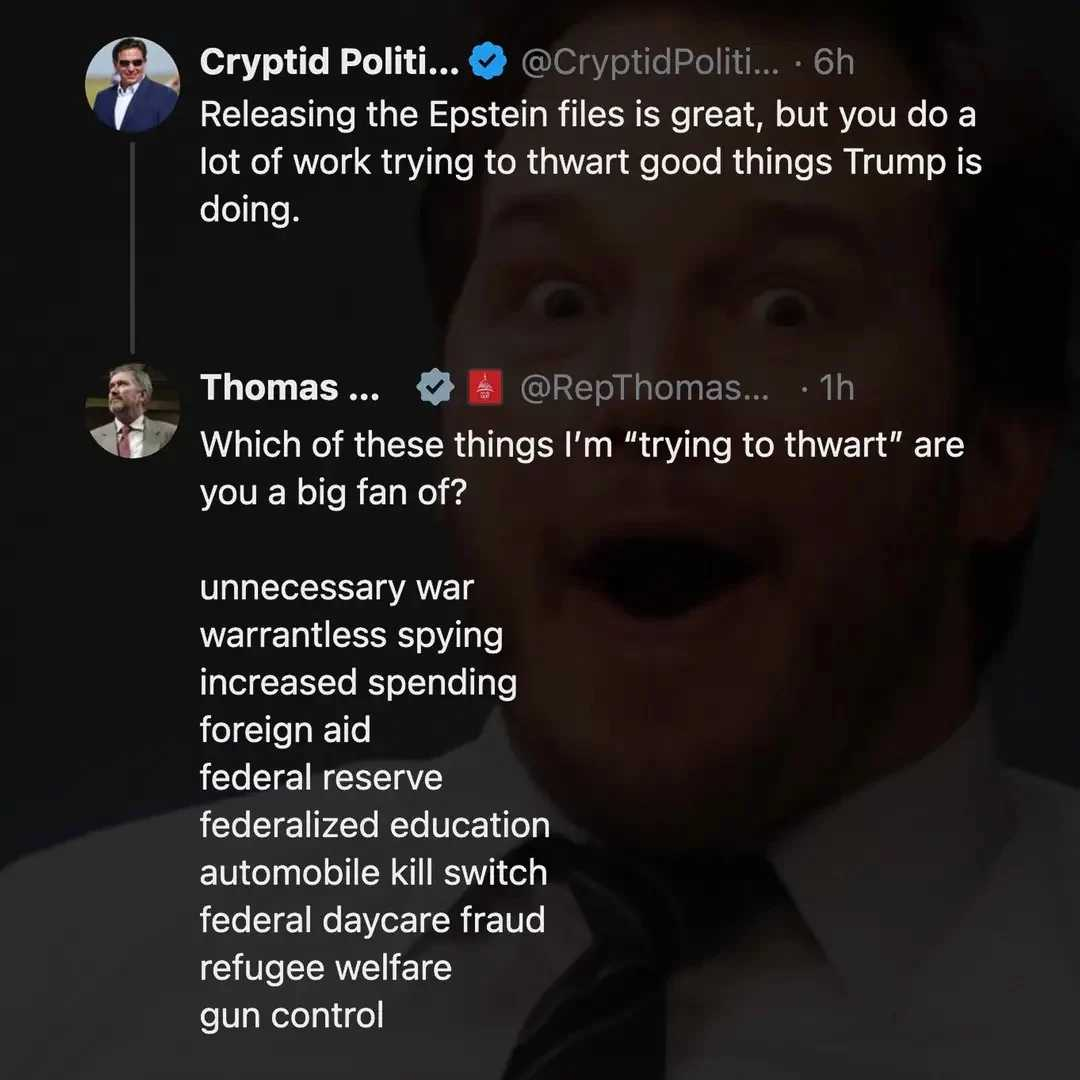Viewport: 1080px width, 1080px height.
Task: Click the Cryptid Politi display name
Action: click(329, 63)
